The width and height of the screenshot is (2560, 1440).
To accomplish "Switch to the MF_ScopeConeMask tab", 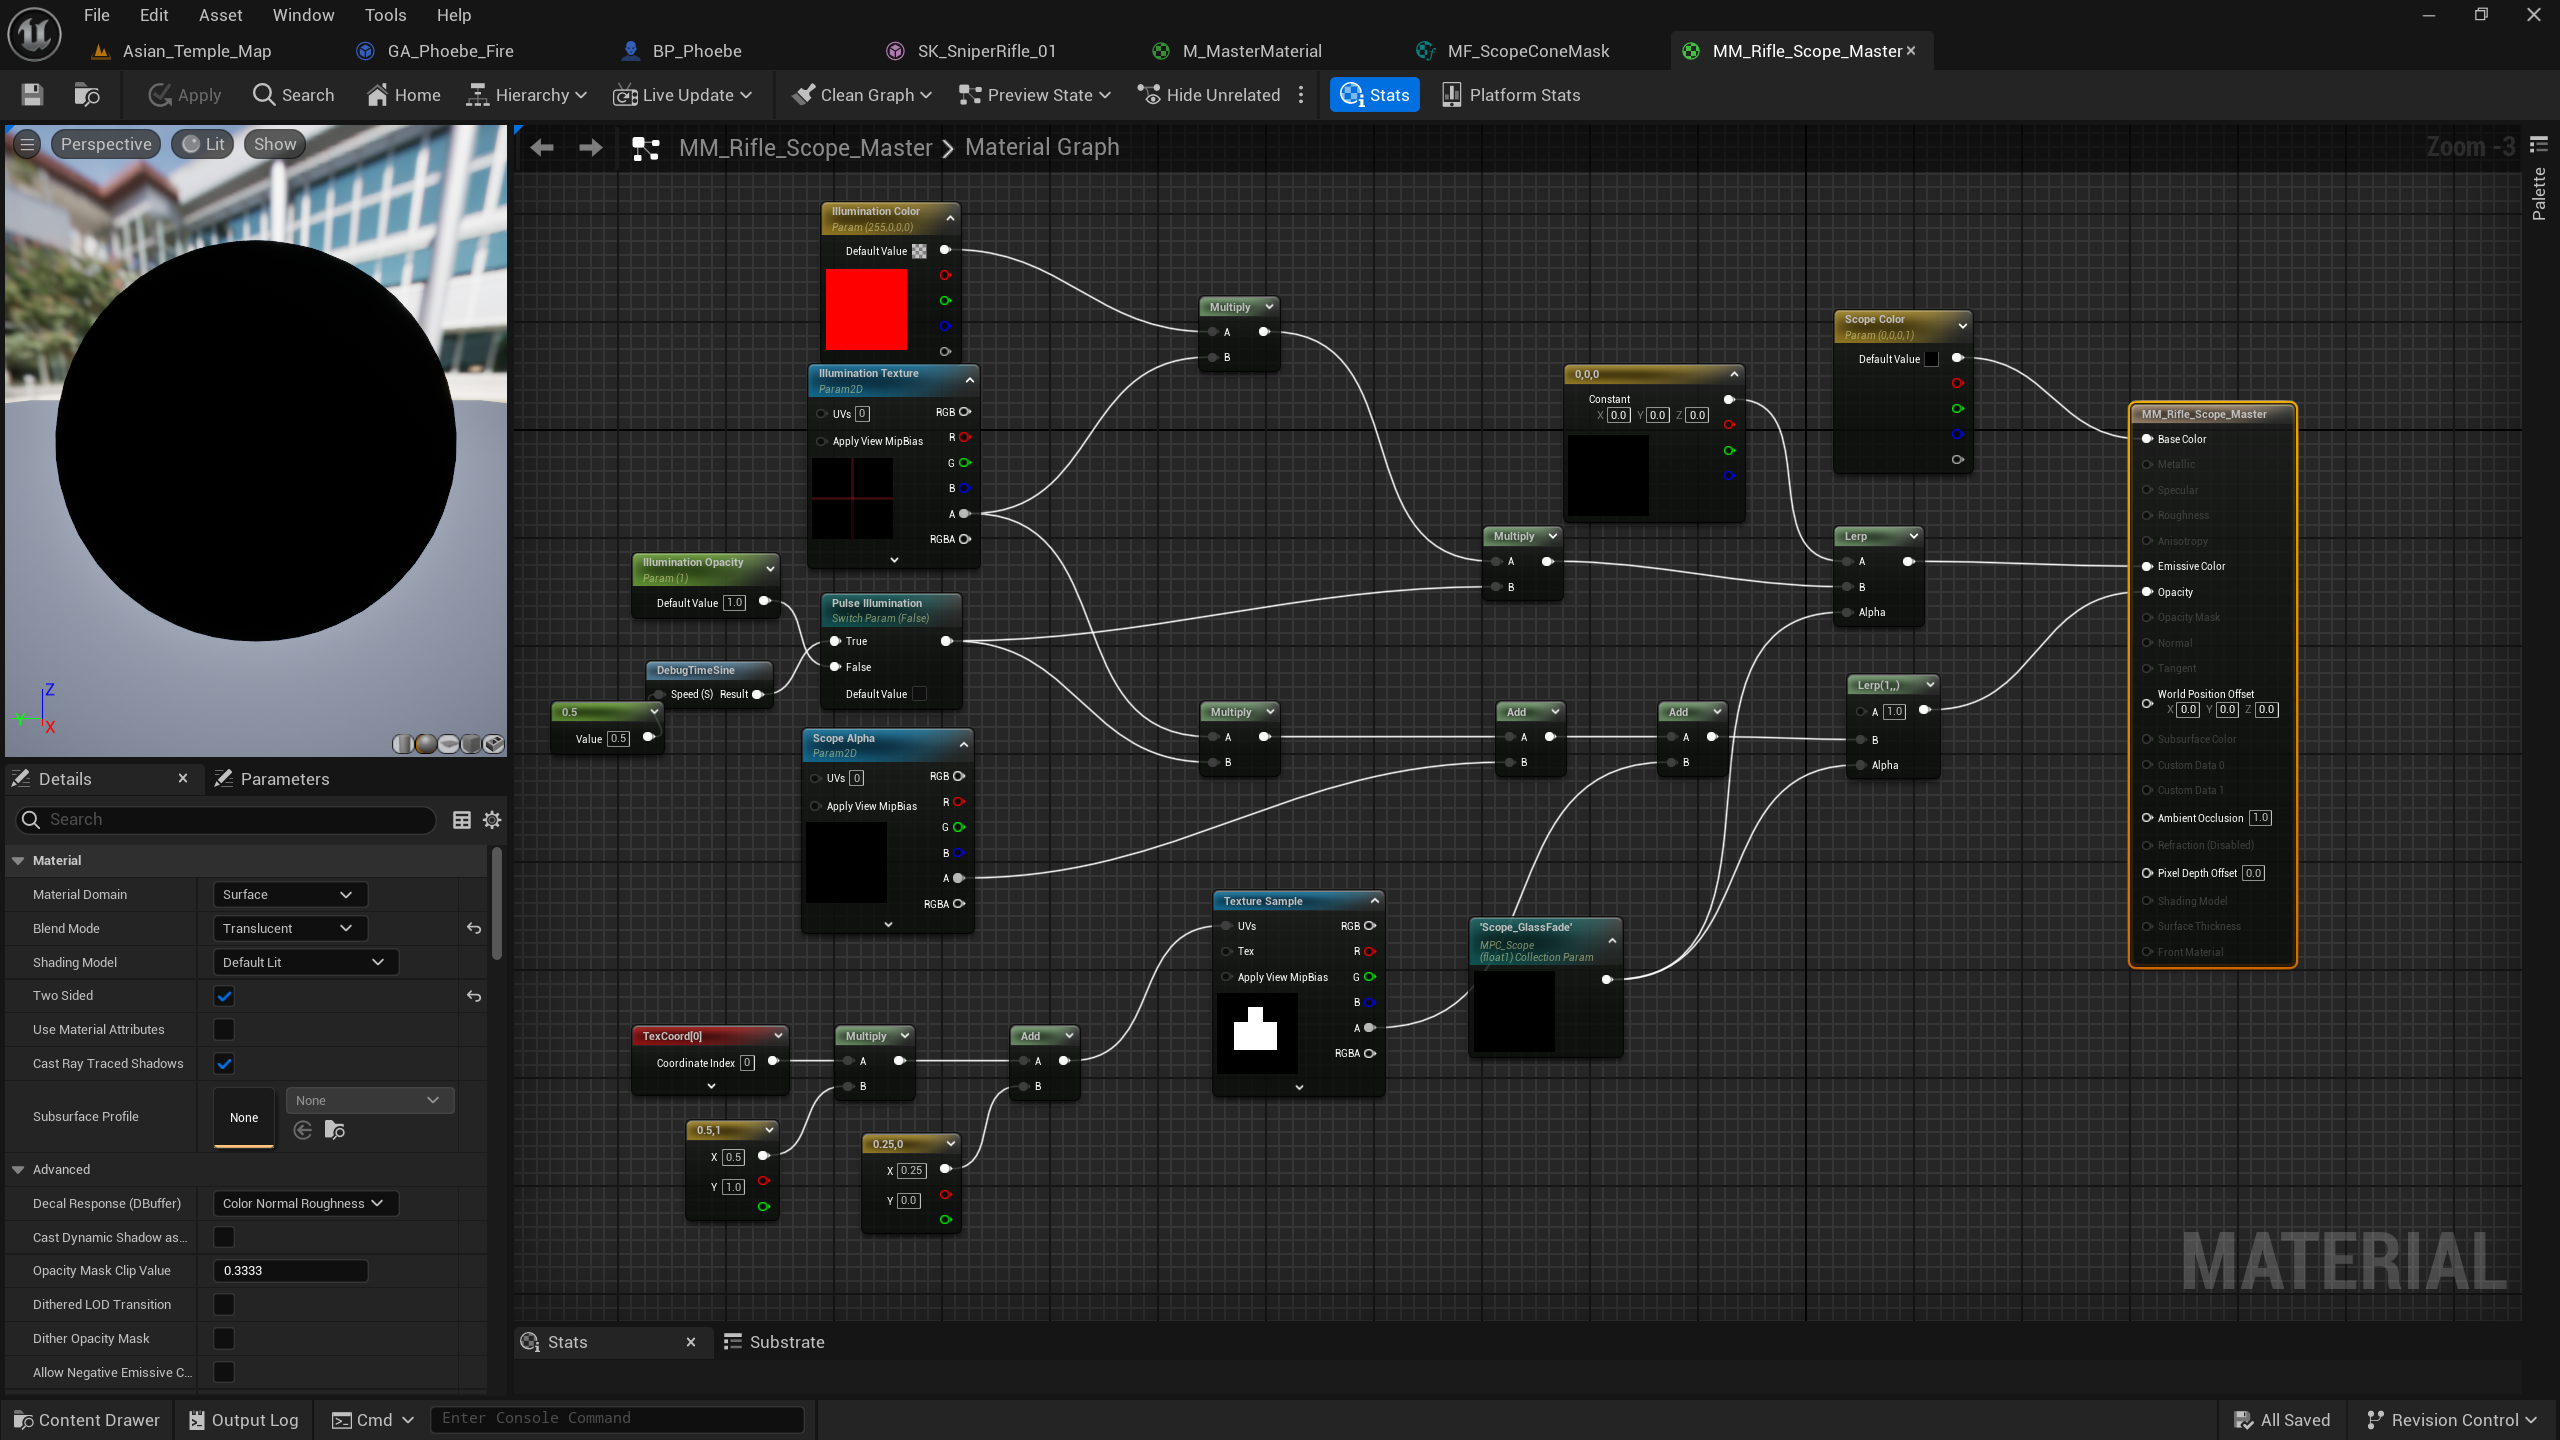I will click(1527, 51).
